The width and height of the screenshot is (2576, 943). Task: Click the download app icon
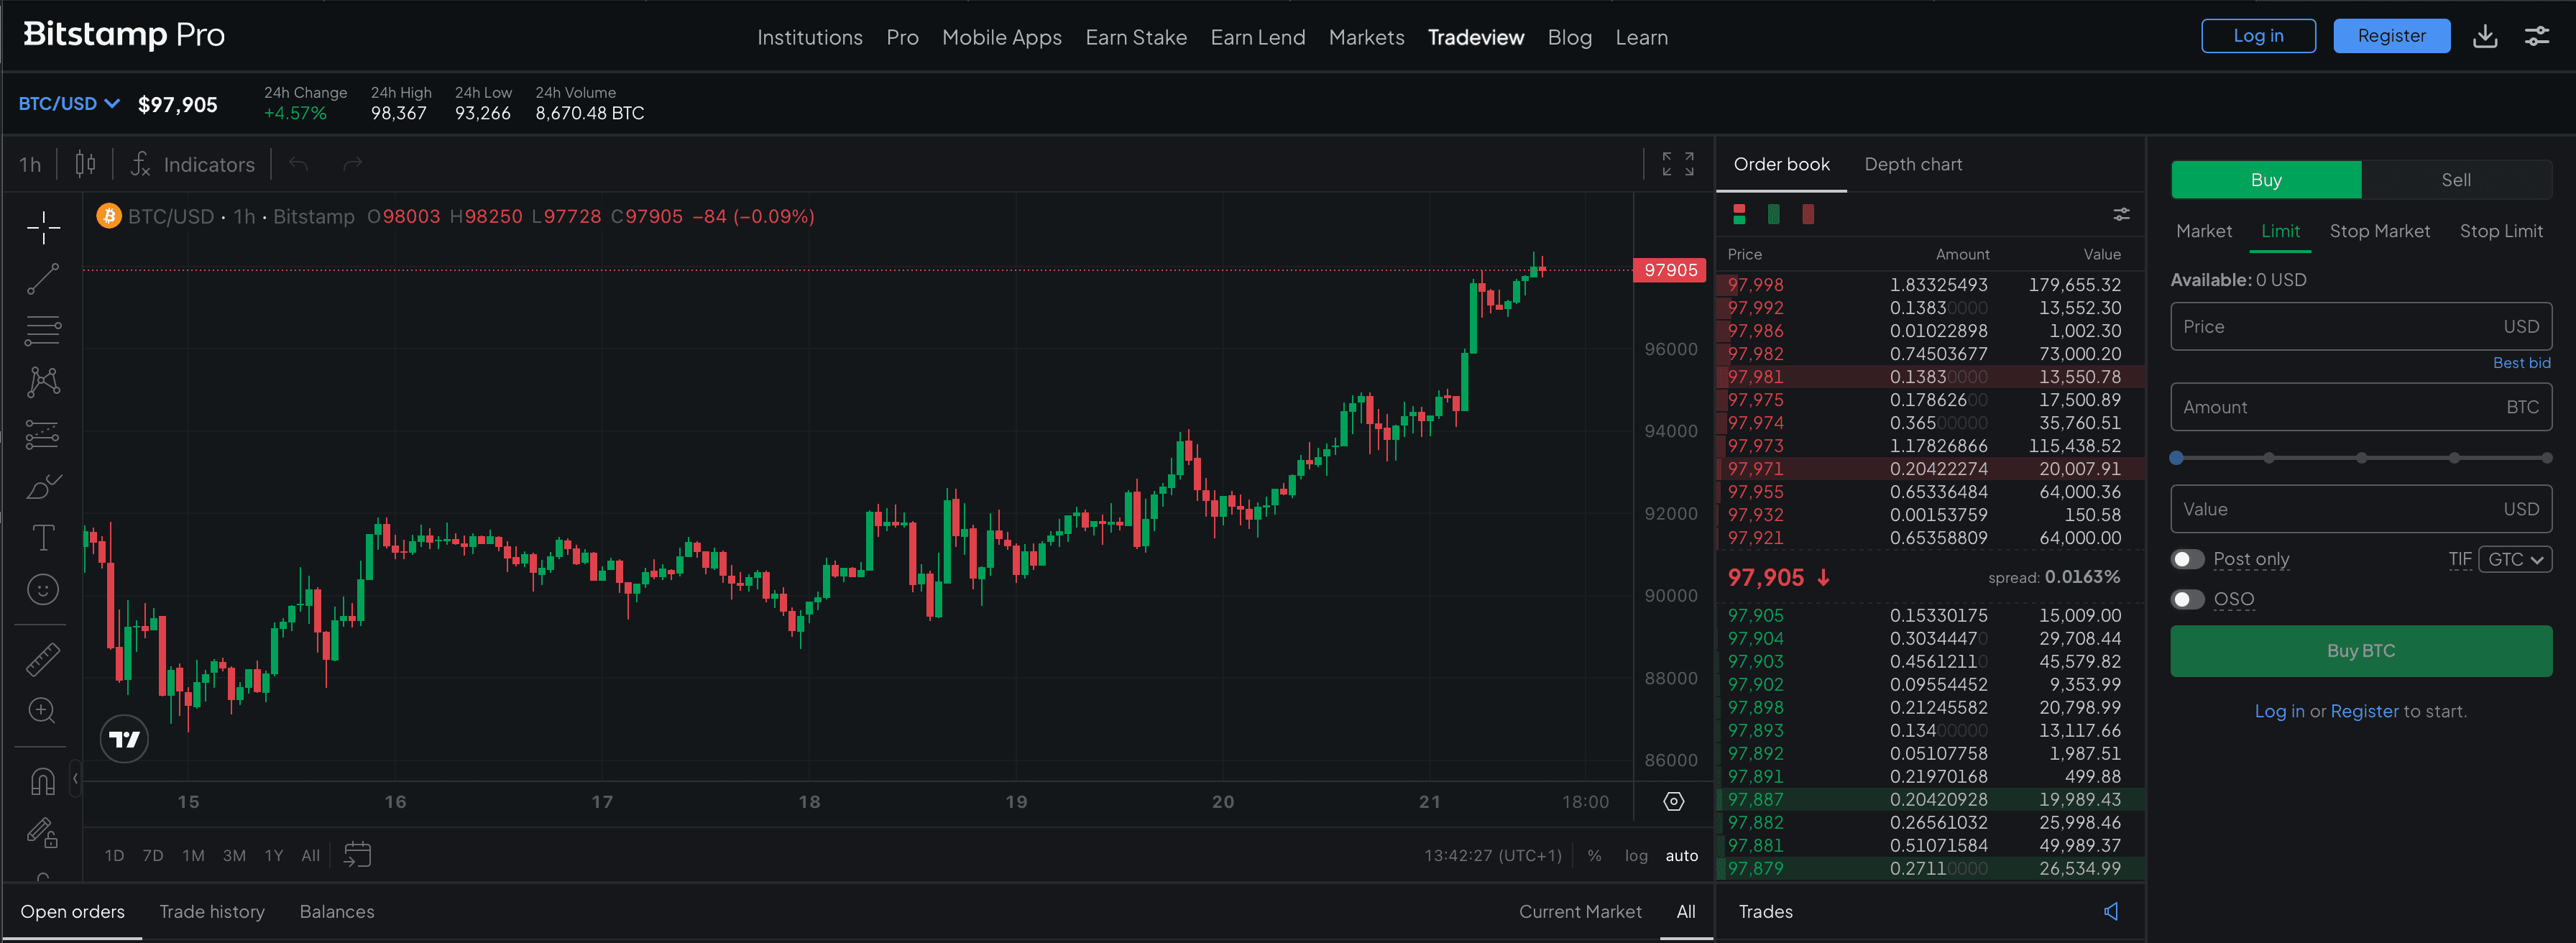click(x=2484, y=36)
